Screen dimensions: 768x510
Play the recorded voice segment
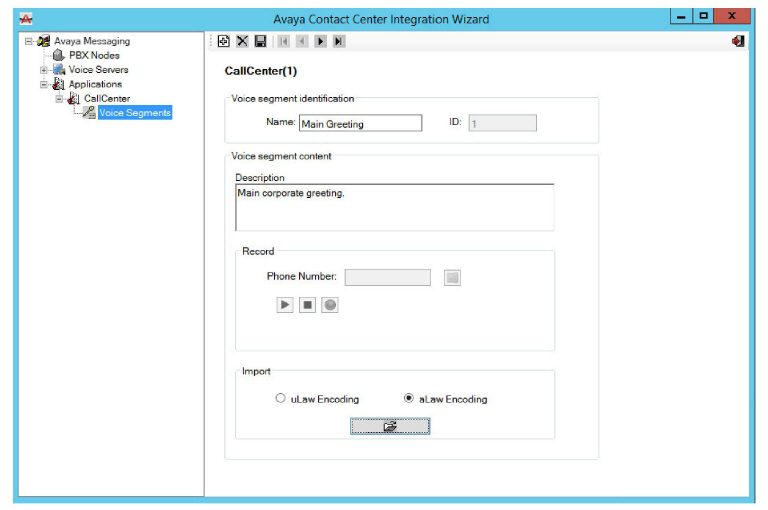[285, 305]
